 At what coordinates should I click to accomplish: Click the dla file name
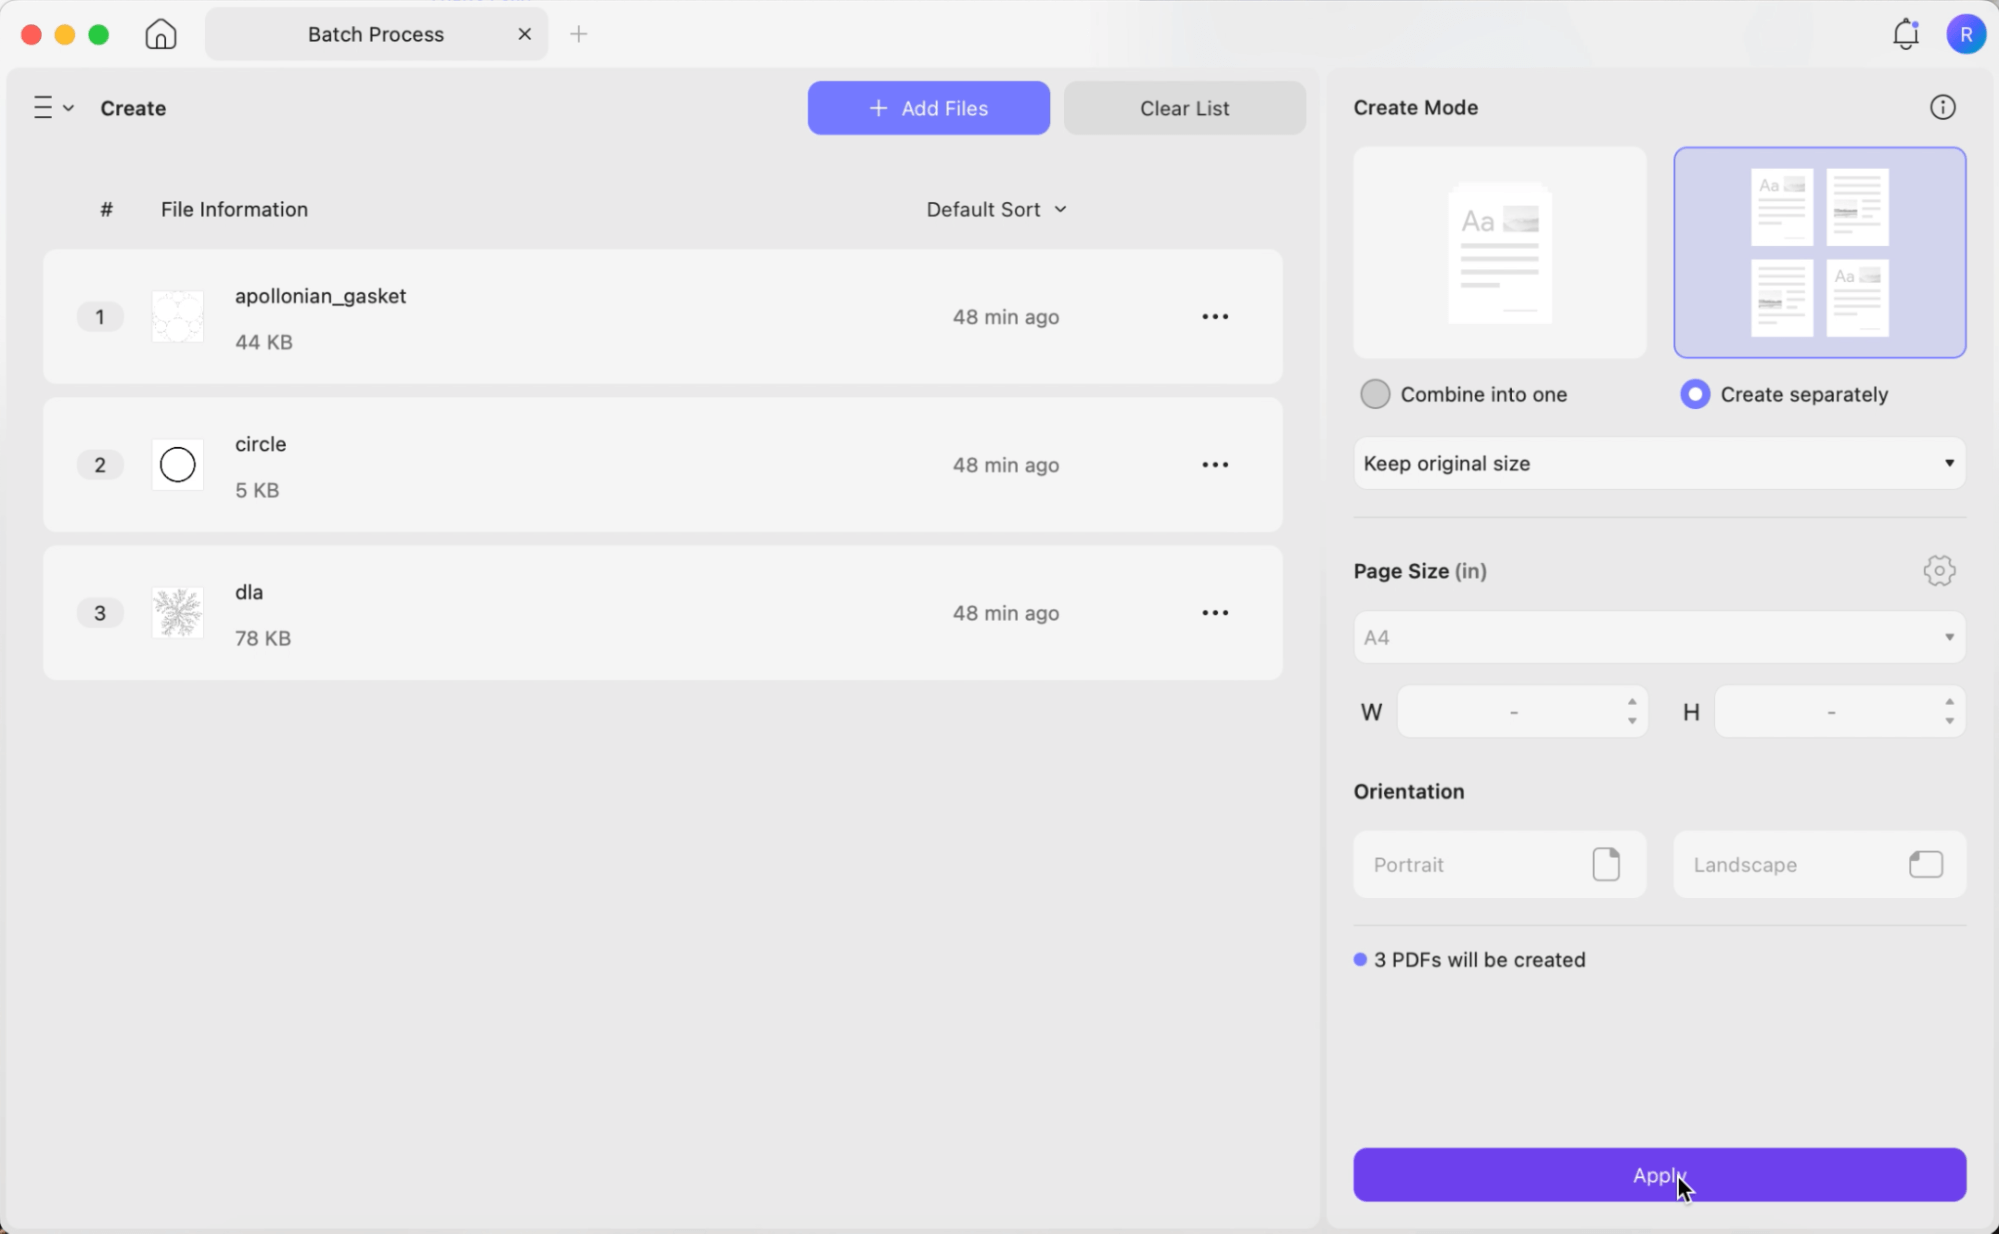click(249, 592)
